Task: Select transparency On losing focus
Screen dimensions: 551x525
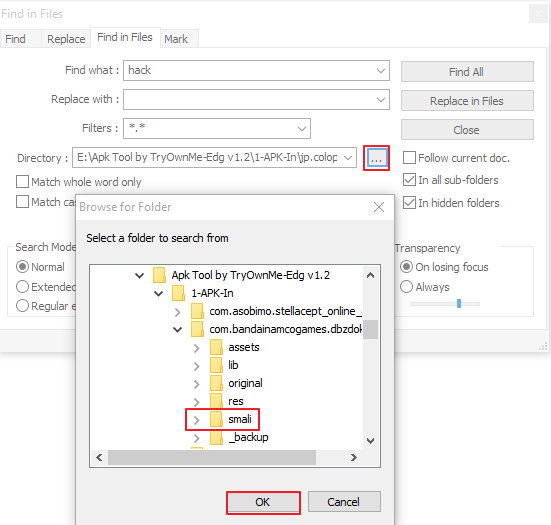Action: click(x=406, y=267)
